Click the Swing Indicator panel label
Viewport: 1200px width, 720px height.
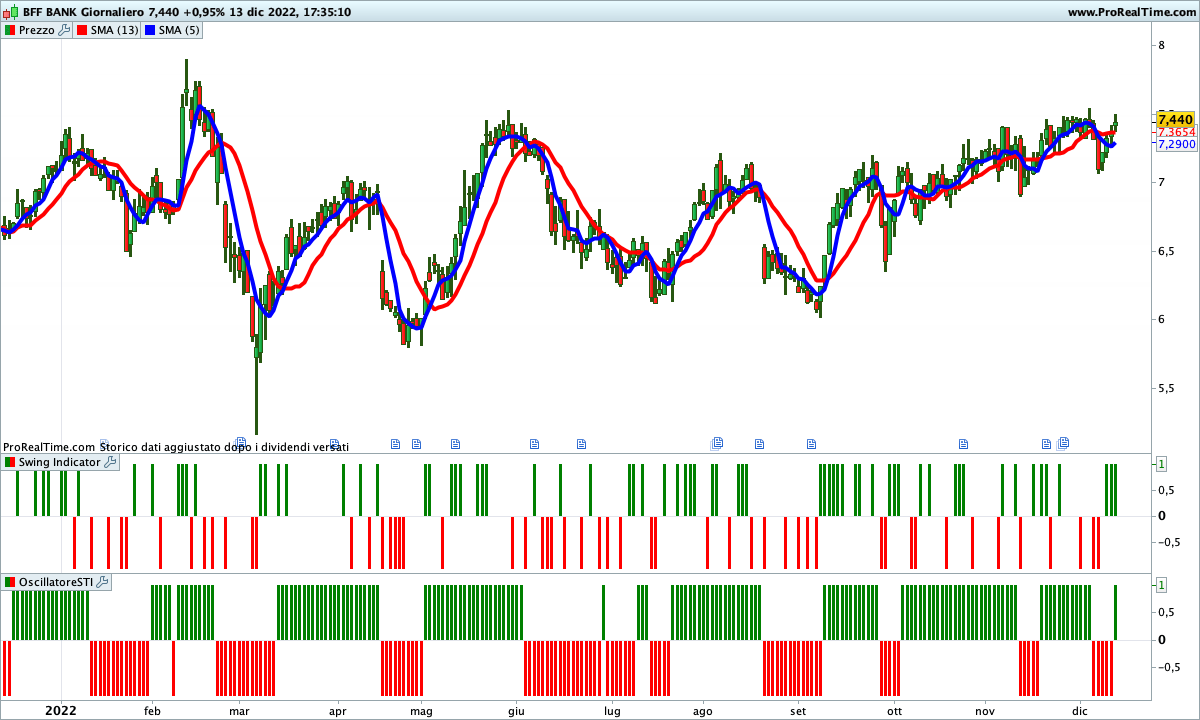[x=59, y=462]
